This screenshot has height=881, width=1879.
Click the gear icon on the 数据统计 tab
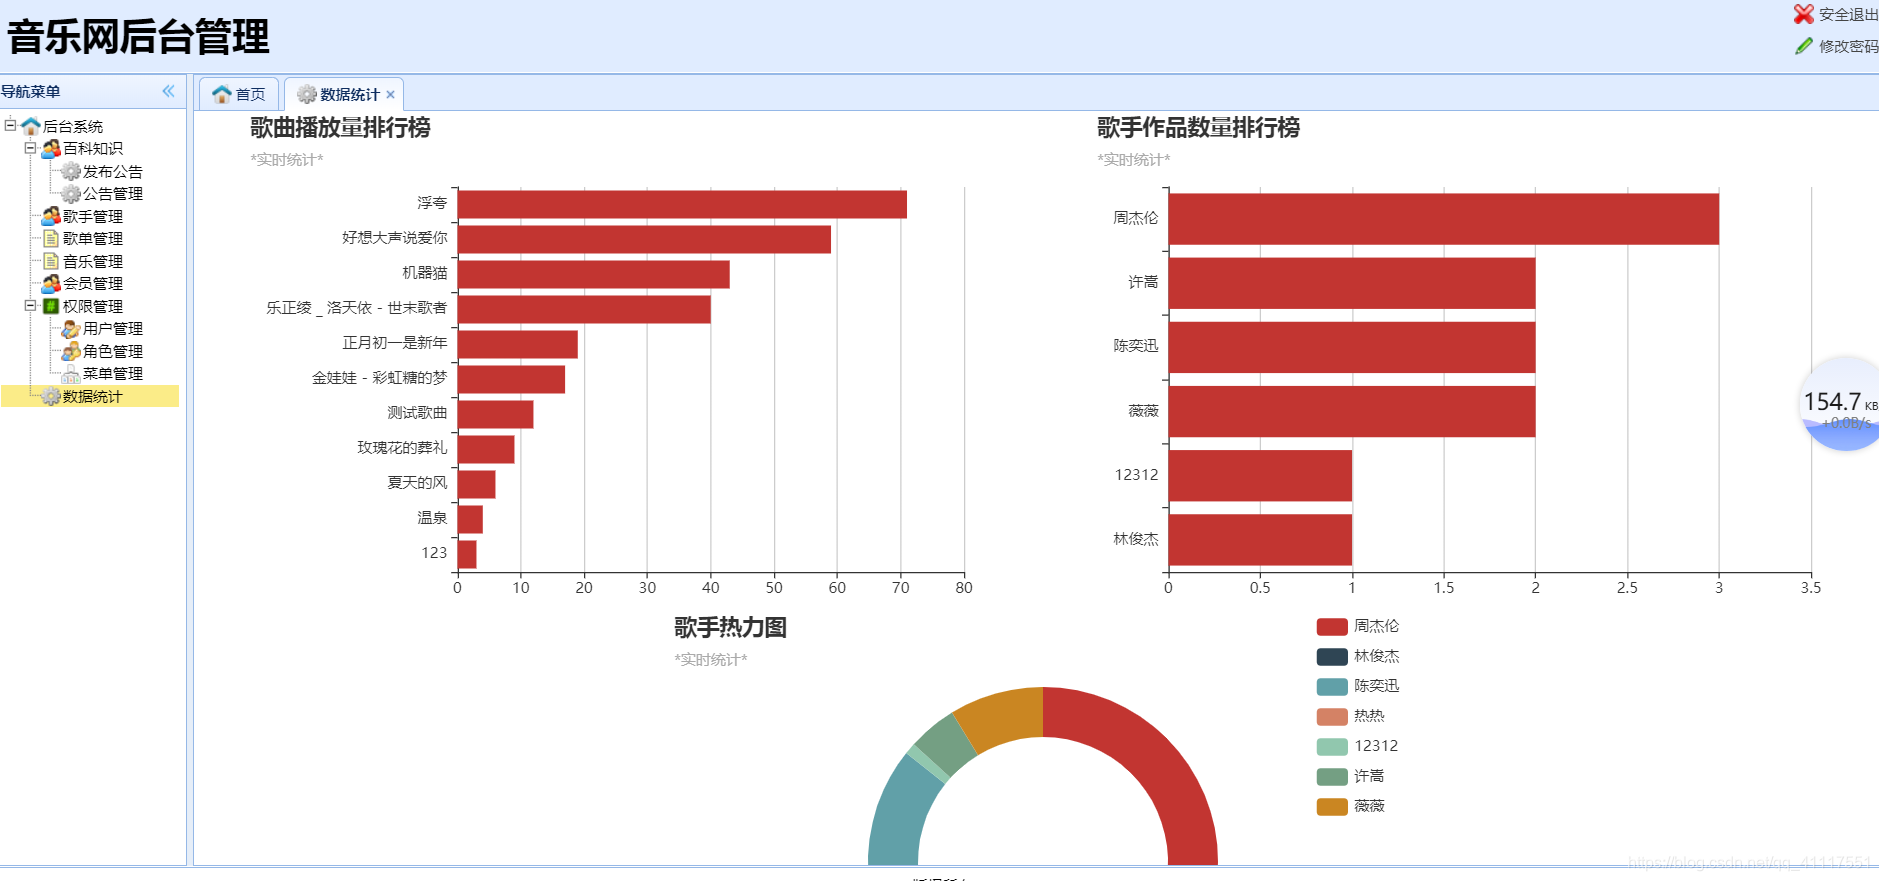click(x=307, y=94)
